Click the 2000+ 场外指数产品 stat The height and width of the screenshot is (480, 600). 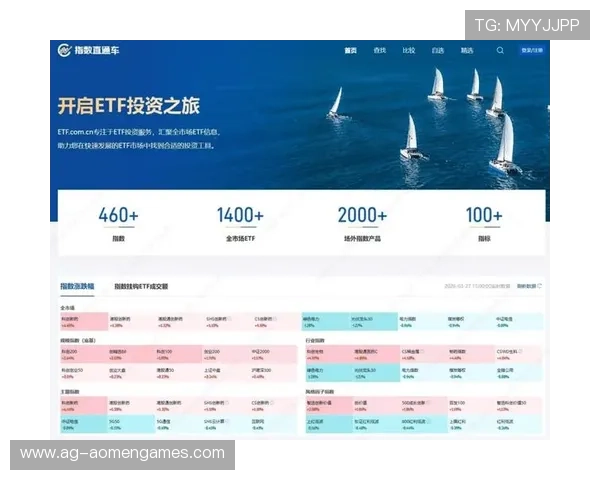tap(362, 224)
